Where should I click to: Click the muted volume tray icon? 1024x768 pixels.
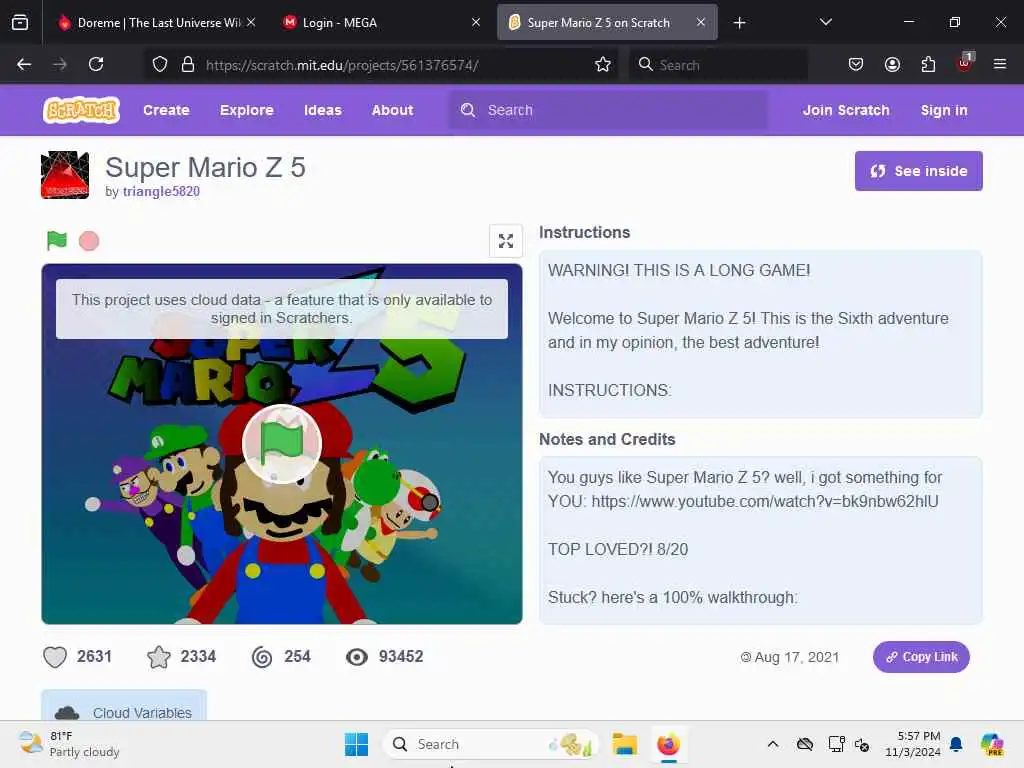862,744
